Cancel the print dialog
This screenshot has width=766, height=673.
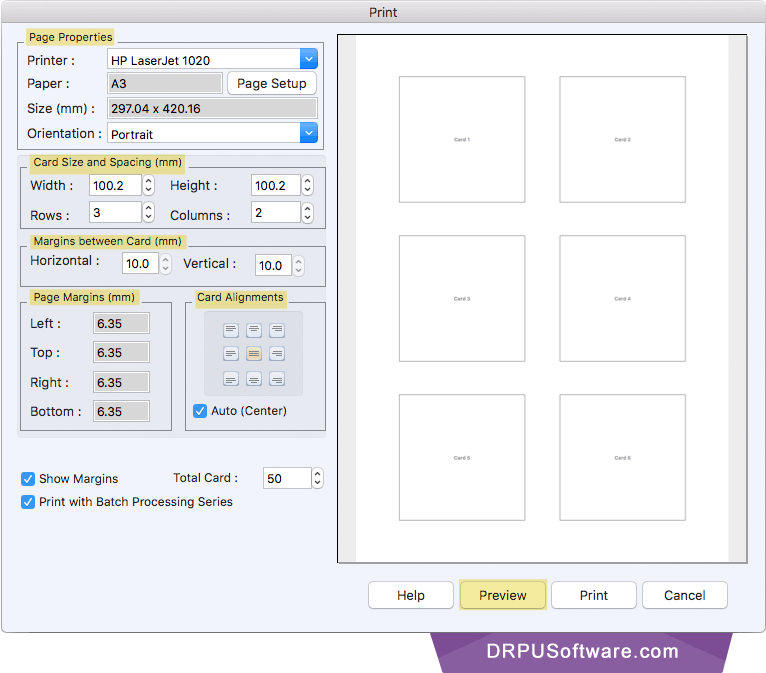pos(685,595)
